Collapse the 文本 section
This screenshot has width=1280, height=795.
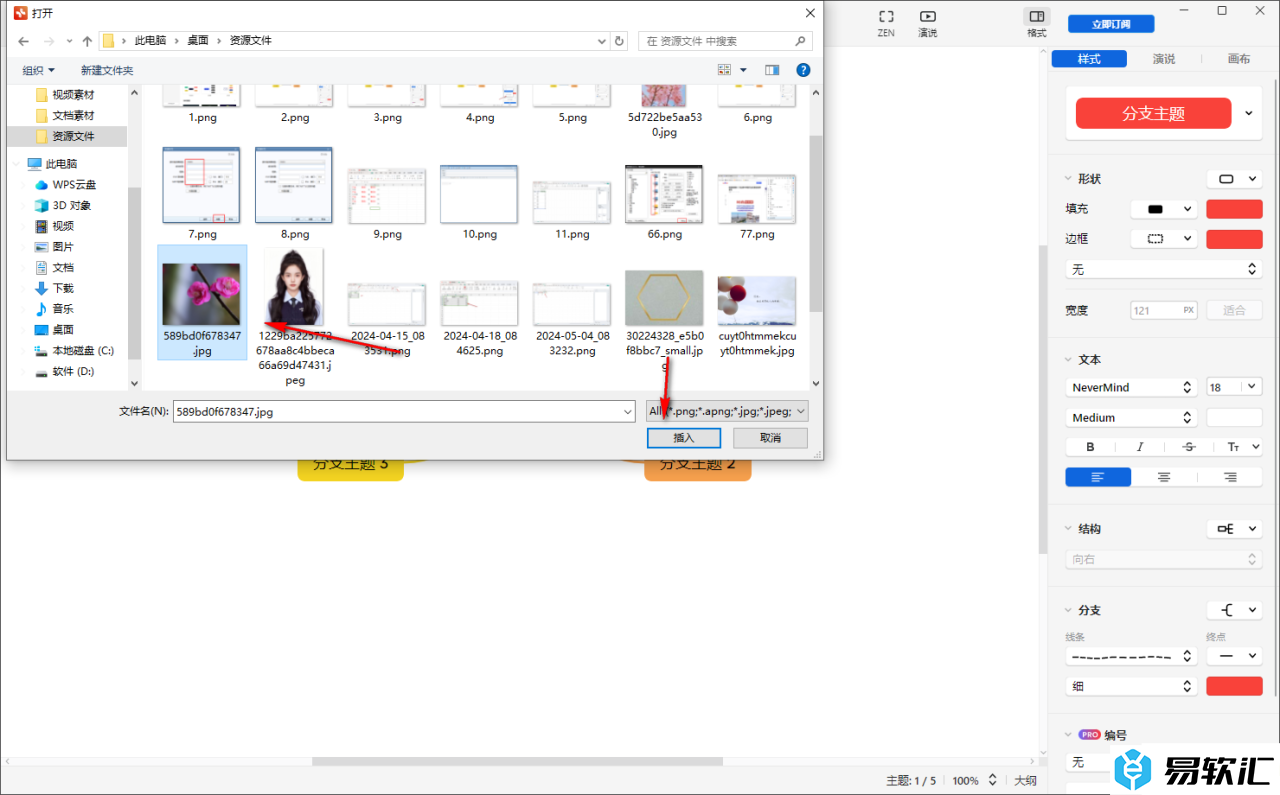(1069, 359)
